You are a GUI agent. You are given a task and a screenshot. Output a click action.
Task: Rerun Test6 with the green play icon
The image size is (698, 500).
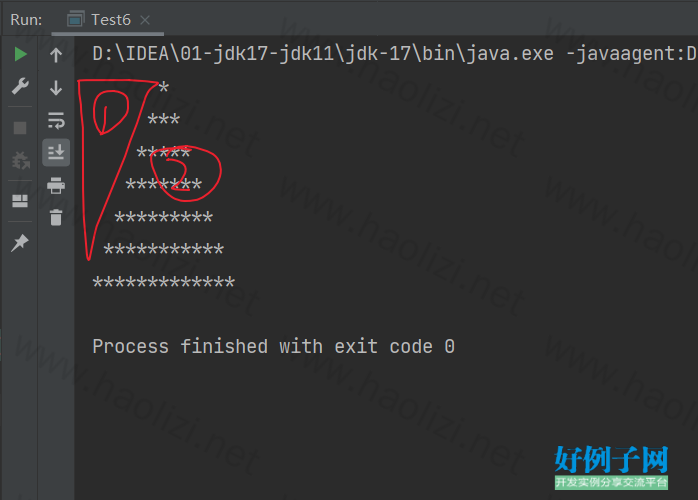[20, 54]
